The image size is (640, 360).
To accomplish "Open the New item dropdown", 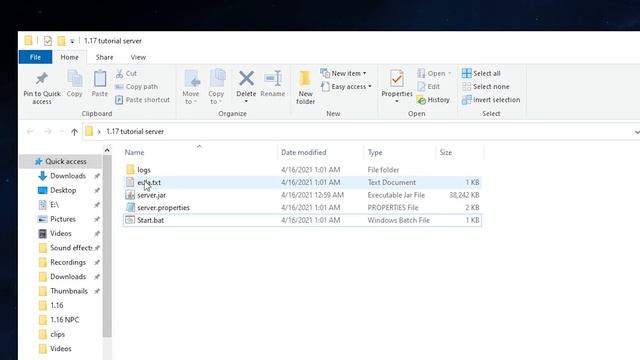I will tap(343, 73).
